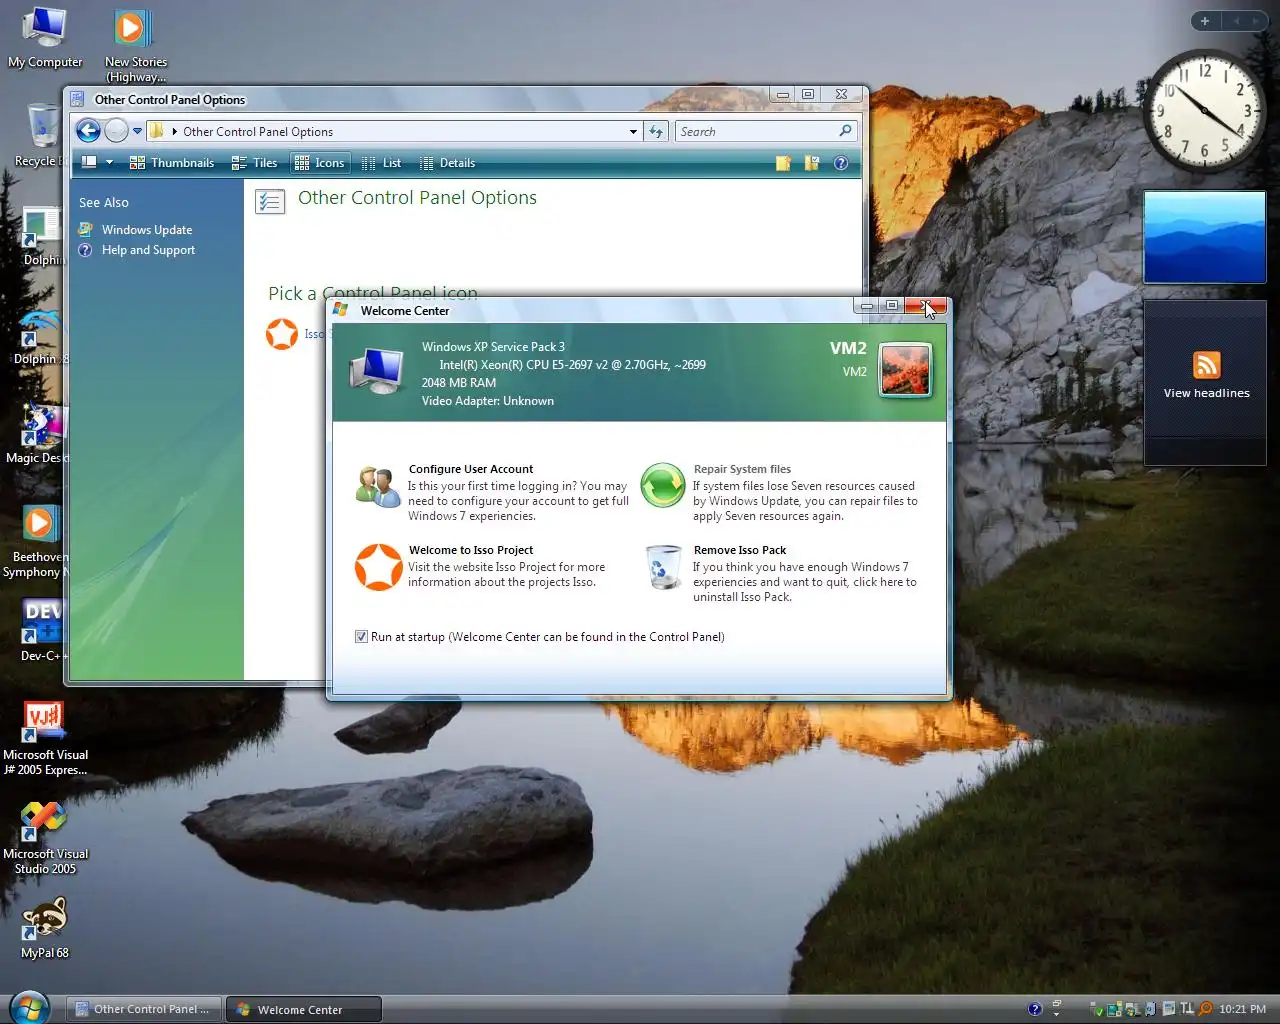
Task: Click the Refresh button next to the address bar
Action: [657, 131]
